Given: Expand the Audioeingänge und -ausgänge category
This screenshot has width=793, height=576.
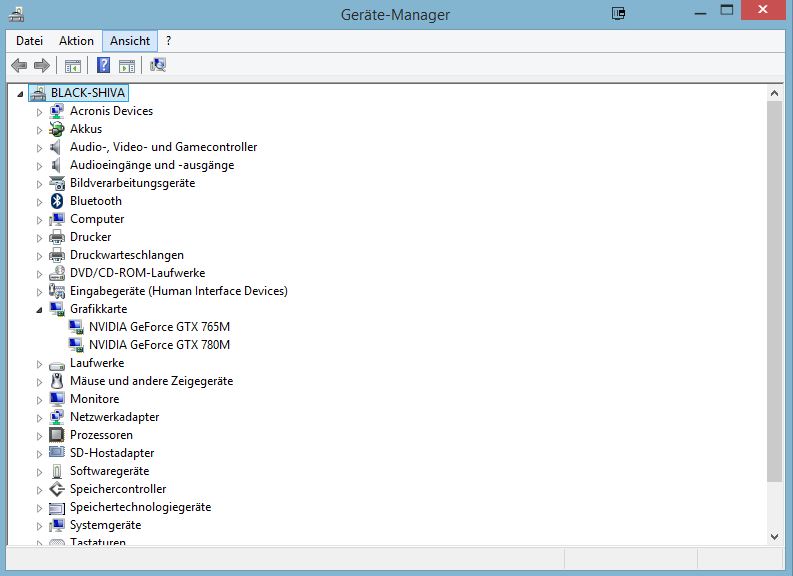Looking at the screenshot, I should 39,166.
